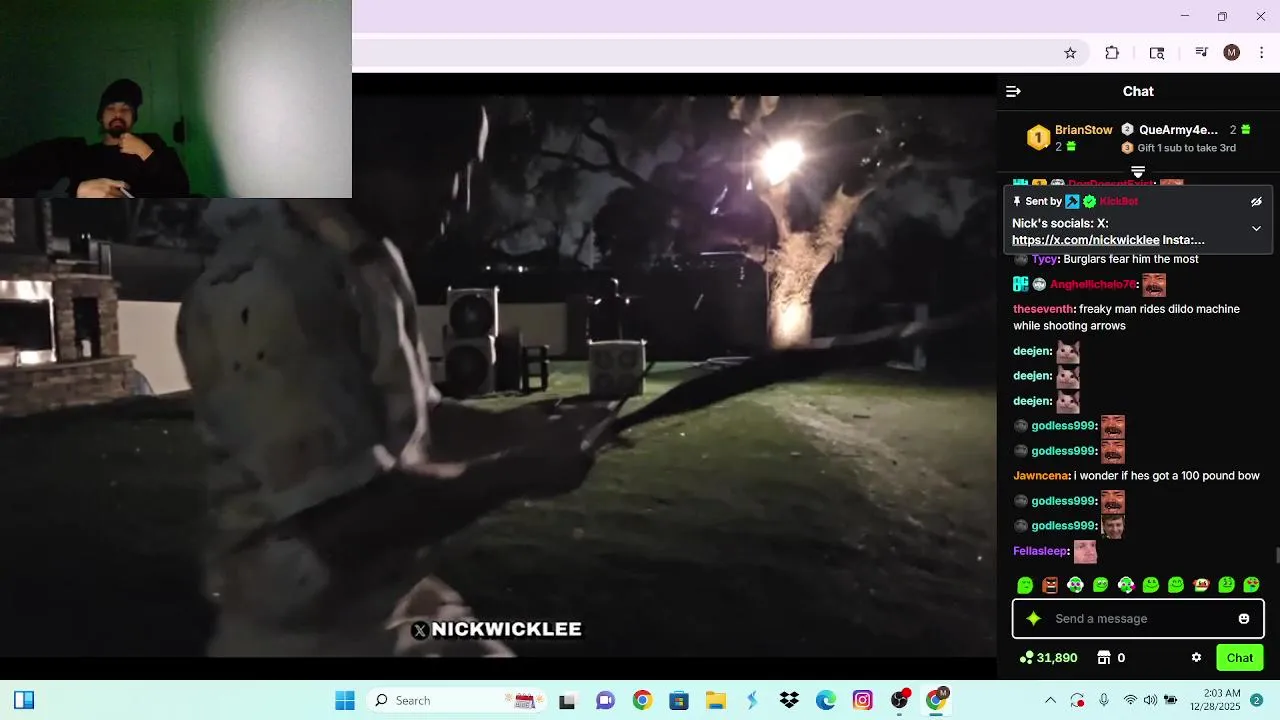Open the browser extensions puzzle icon
1280x720 pixels.
pos(1112,53)
